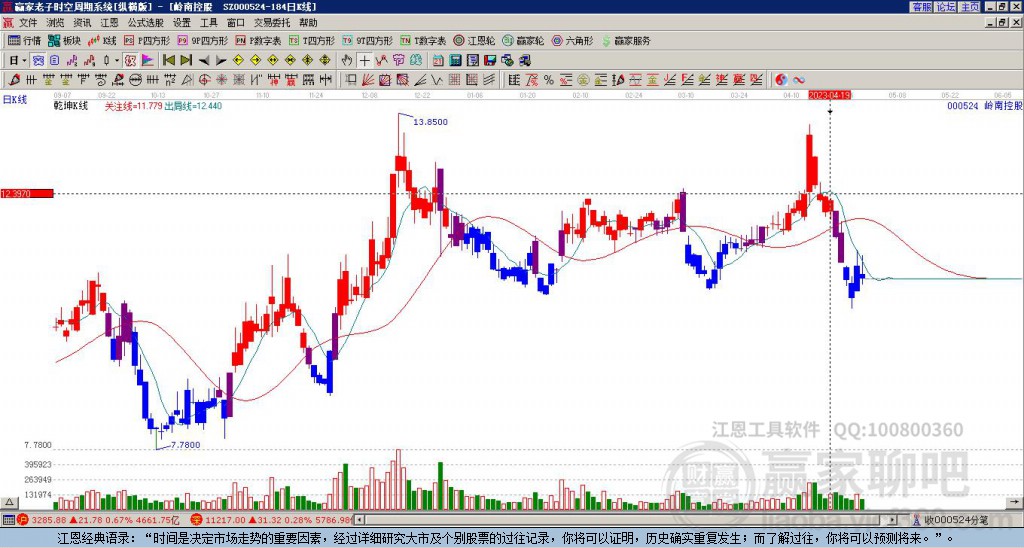Screen dimensions: 1024x548
Task: Click the horizontal scrollbar right arrow
Action: click(893, 520)
